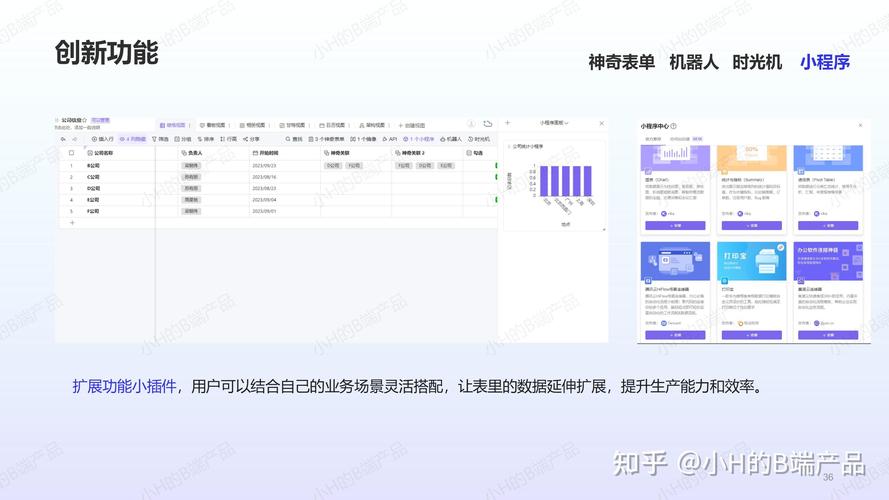This screenshot has width=889, height=500.
Task: Click the blue 小程序 heading on the slide
Action: [x=824, y=62]
